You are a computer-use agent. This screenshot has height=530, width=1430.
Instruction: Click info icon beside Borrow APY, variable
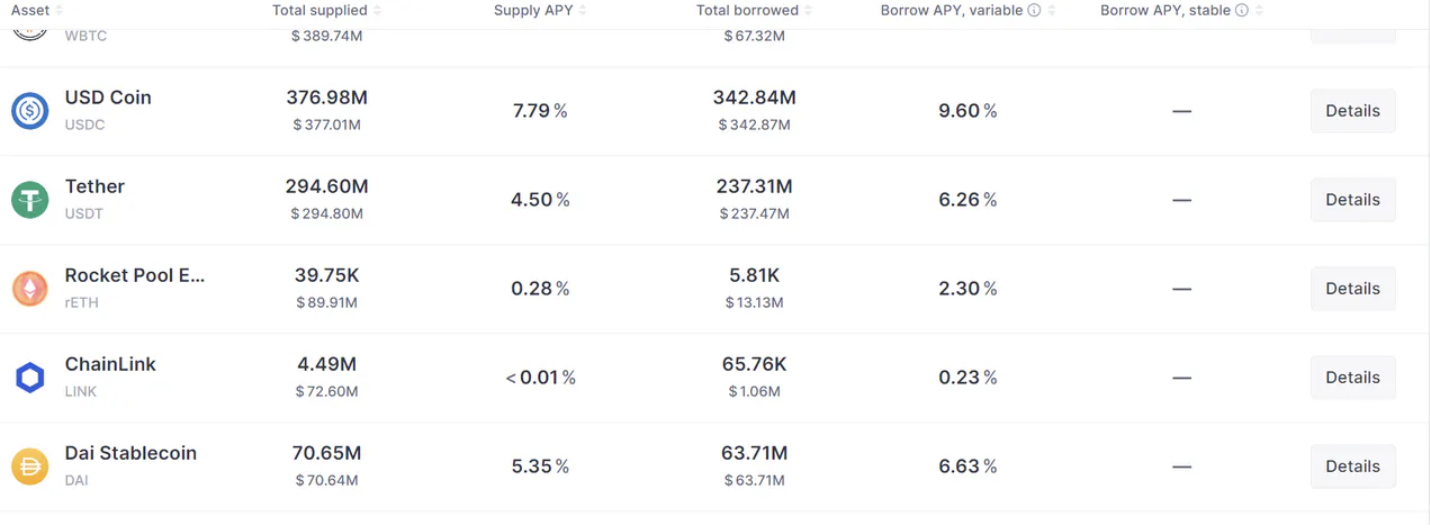(1034, 10)
